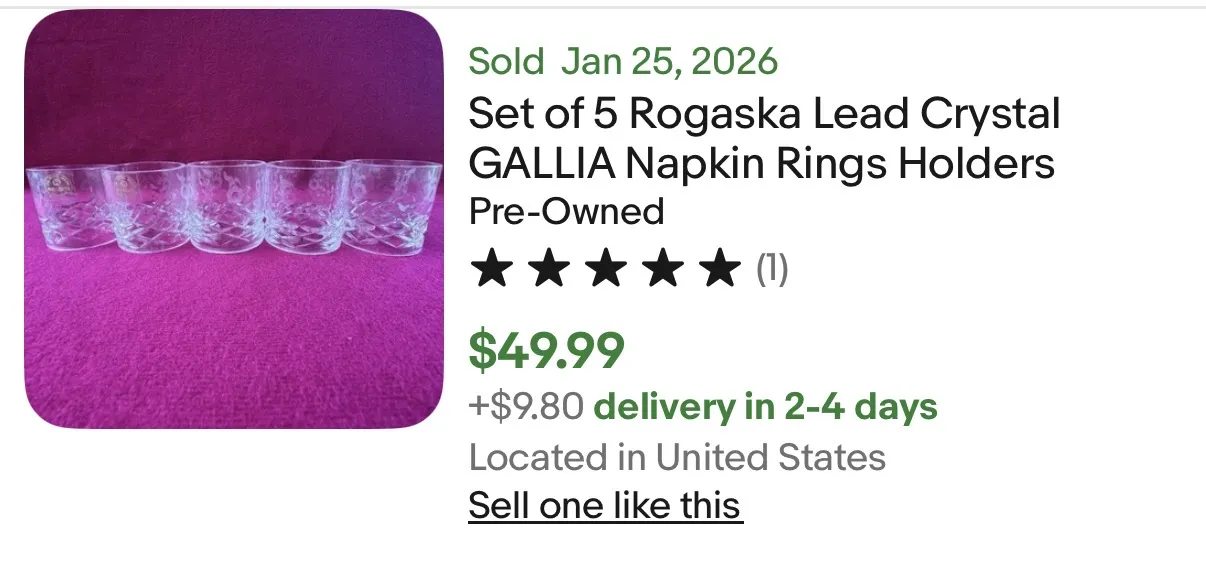Viewport: 1206px width, 585px height.
Task: Click the +$9.80 shipping cost
Action: click(x=526, y=407)
